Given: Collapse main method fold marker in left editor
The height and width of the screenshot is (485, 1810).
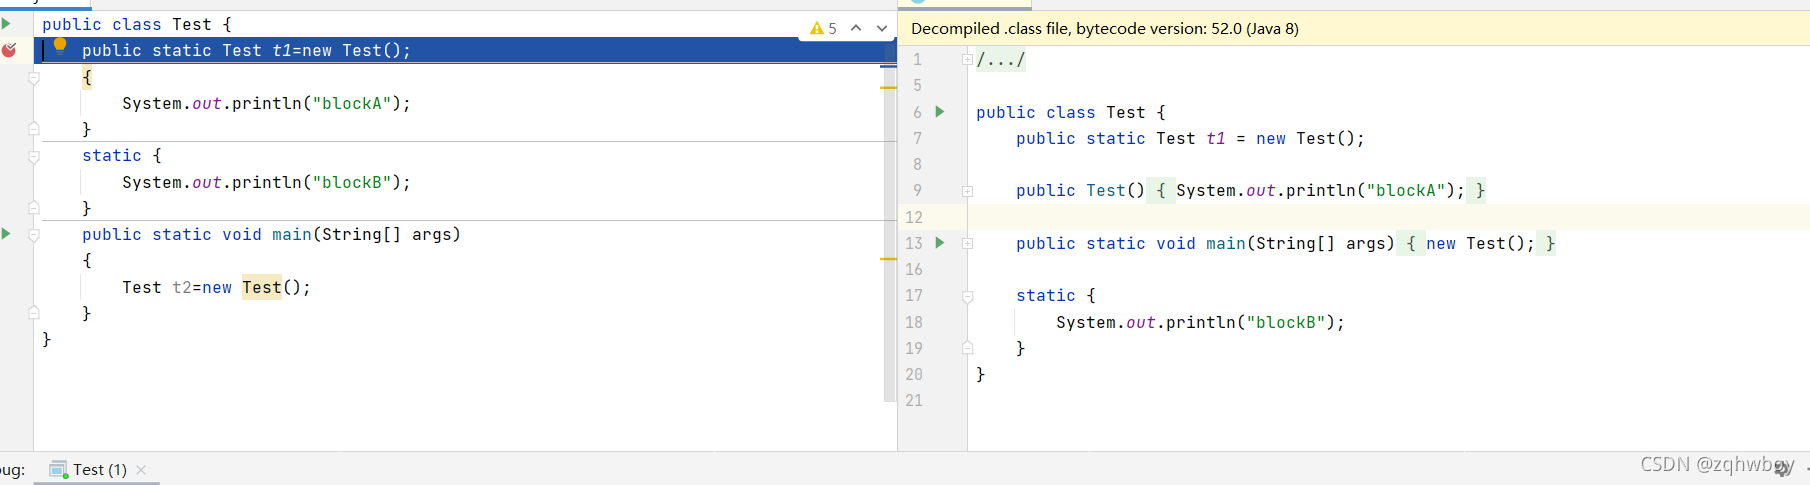Looking at the screenshot, I should 34,235.
